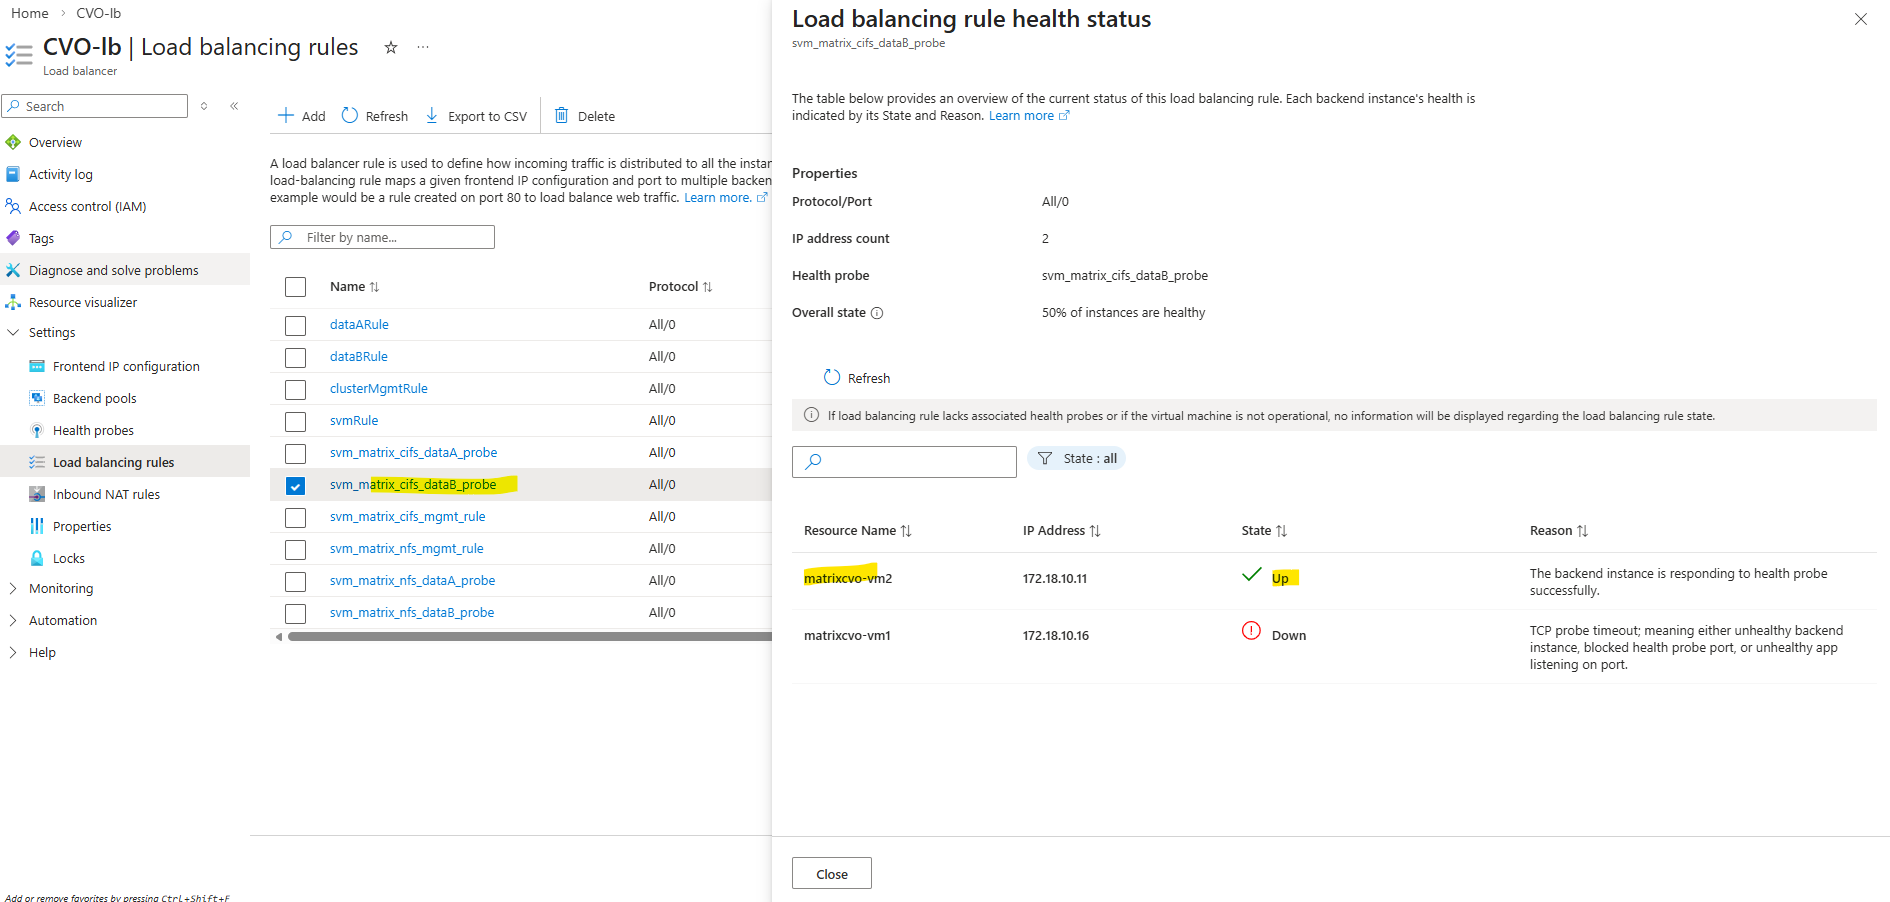Click Refresh icon in health status panel
Viewport: 1890px width, 902px height.
(x=832, y=377)
